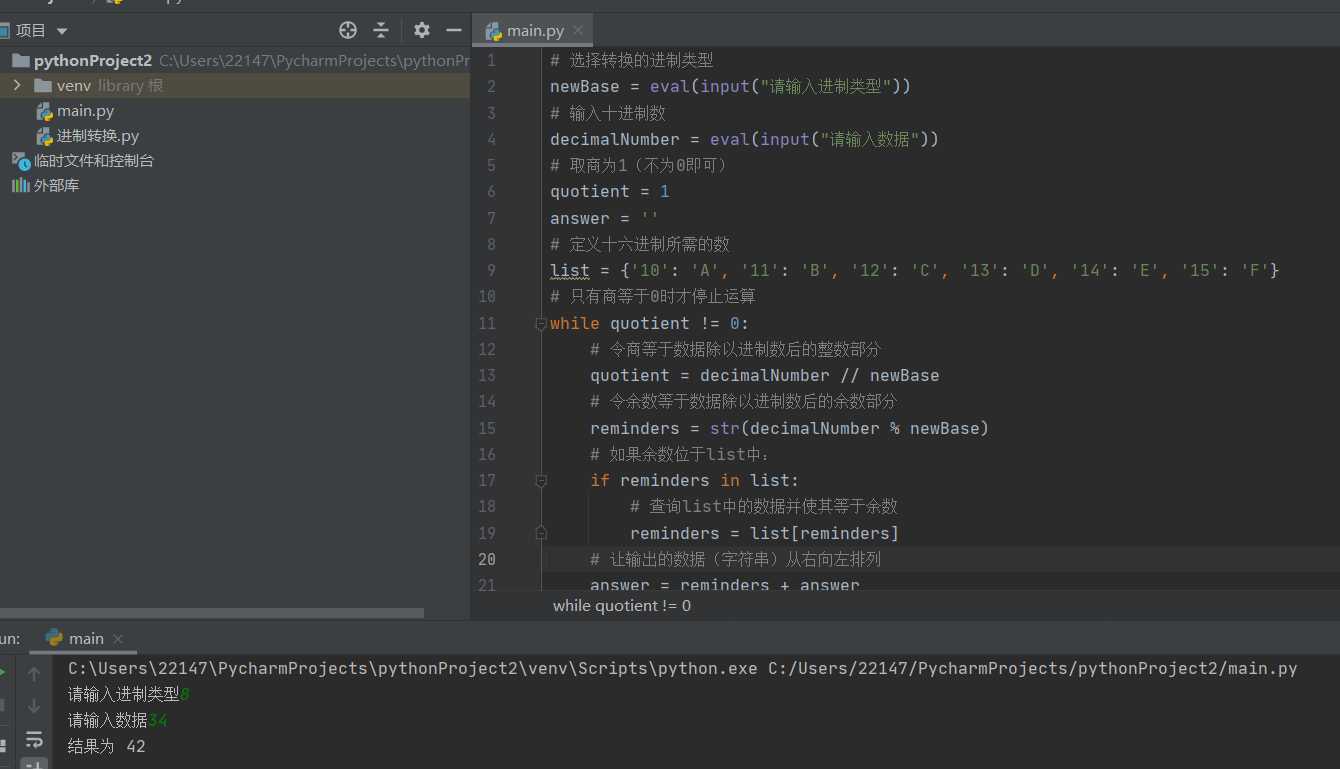Click the comment on line 10
The image size is (1340, 769).
click(653, 296)
